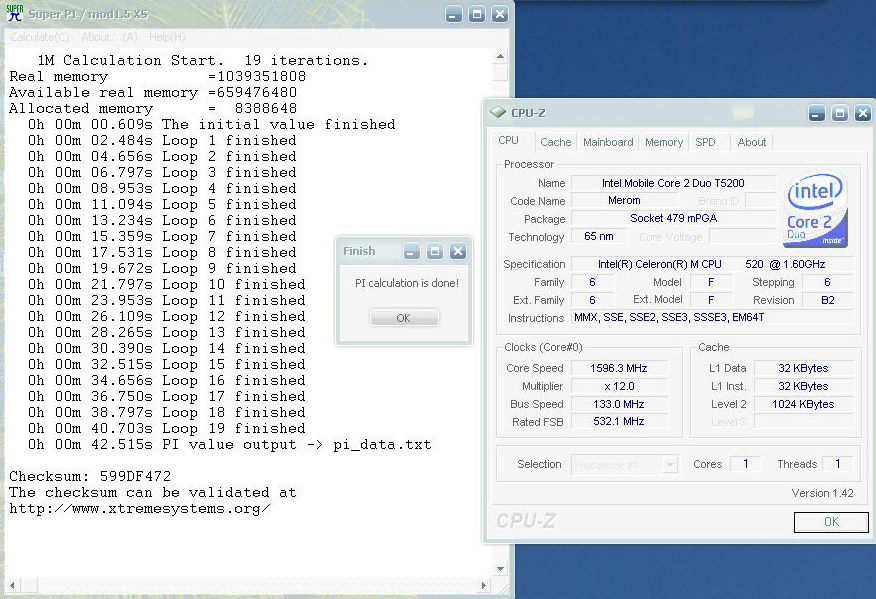Click the 'Loop 19 finished' line
876x599 pixels.
166,429
